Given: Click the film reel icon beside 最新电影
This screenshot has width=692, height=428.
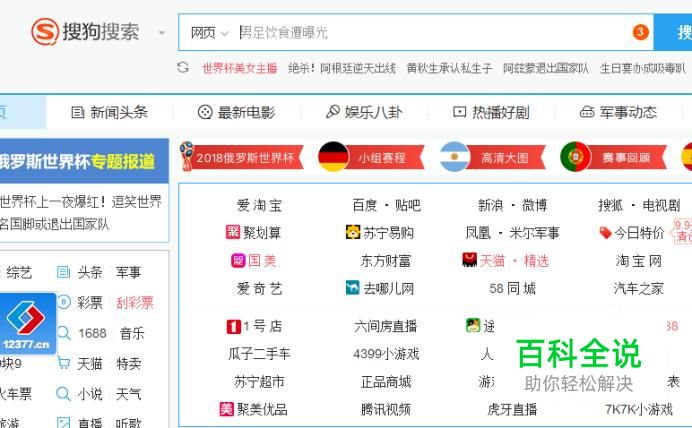Looking at the screenshot, I should (x=205, y=113).
